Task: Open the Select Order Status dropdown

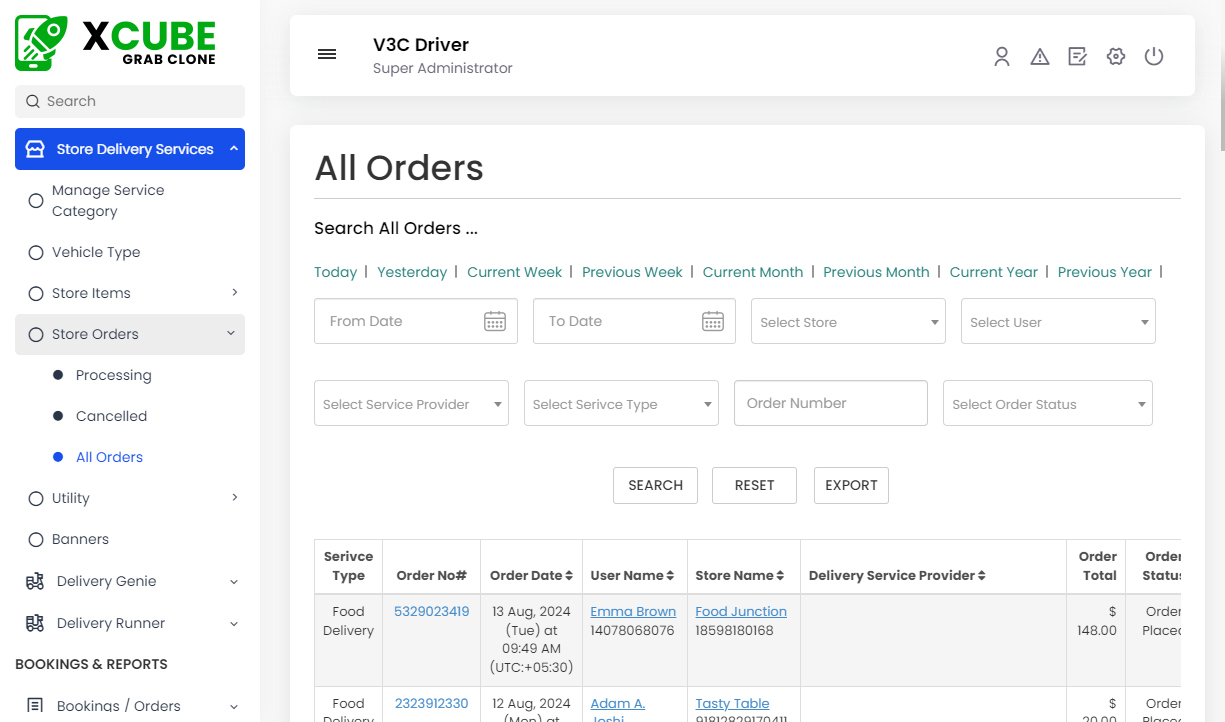Action: coord(1047,403)
